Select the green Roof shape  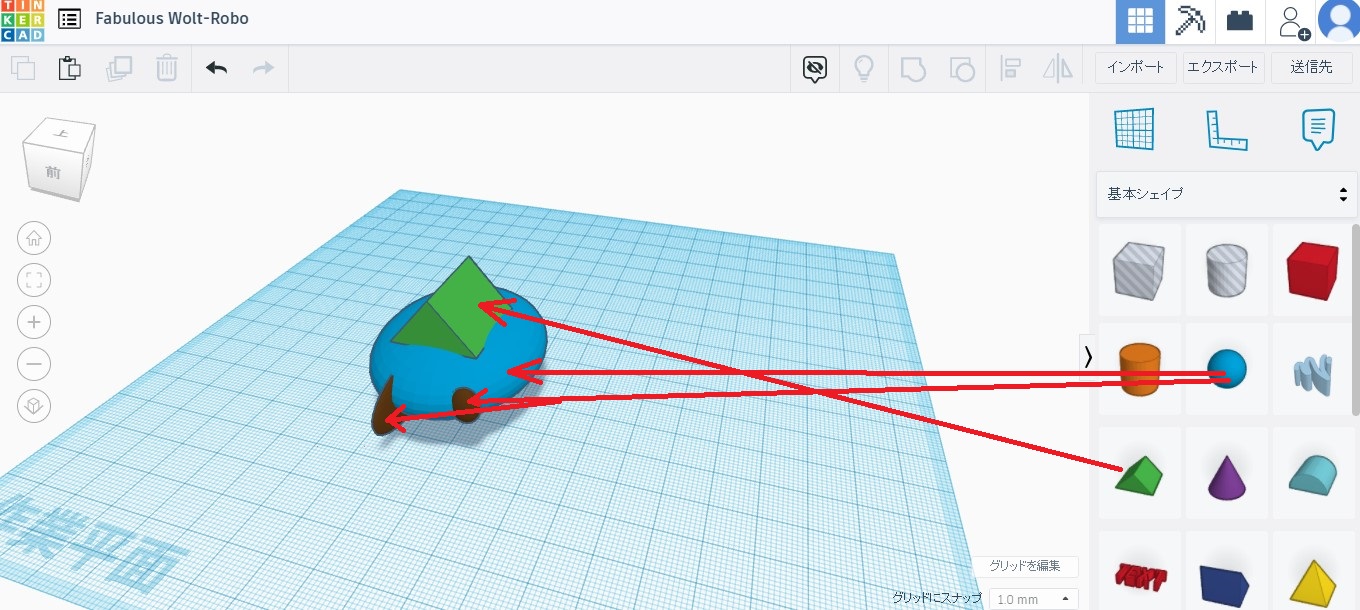(x=1140, y=474)
